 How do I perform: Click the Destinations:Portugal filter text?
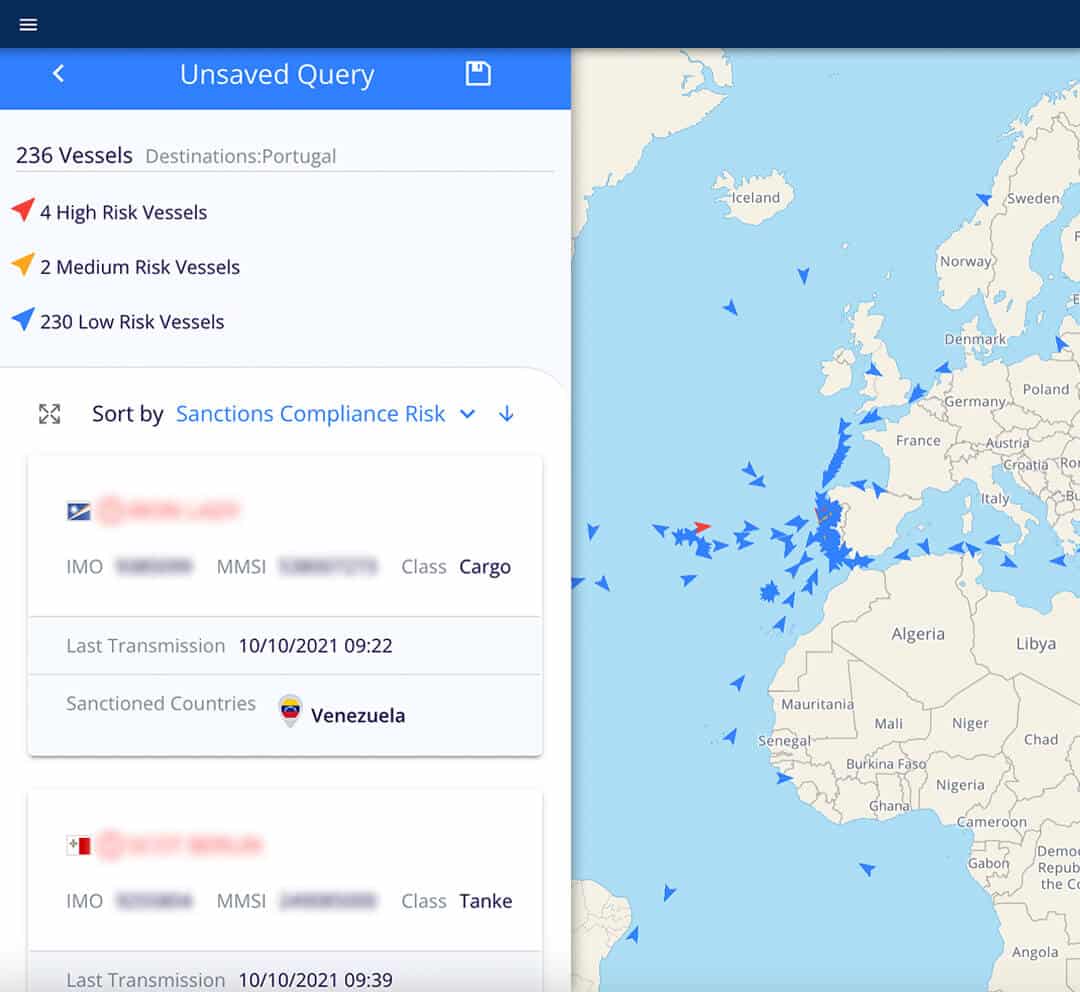240,156
